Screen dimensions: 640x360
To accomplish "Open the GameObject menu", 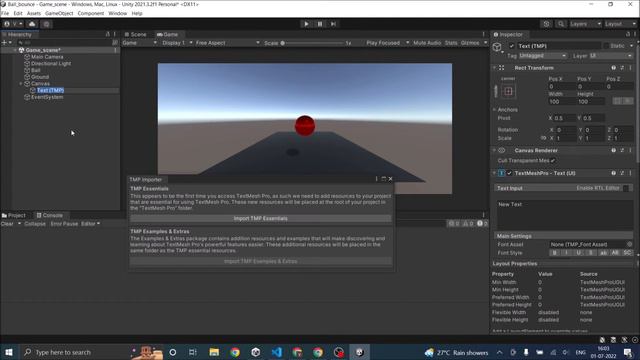I will (x=59, y=13).
